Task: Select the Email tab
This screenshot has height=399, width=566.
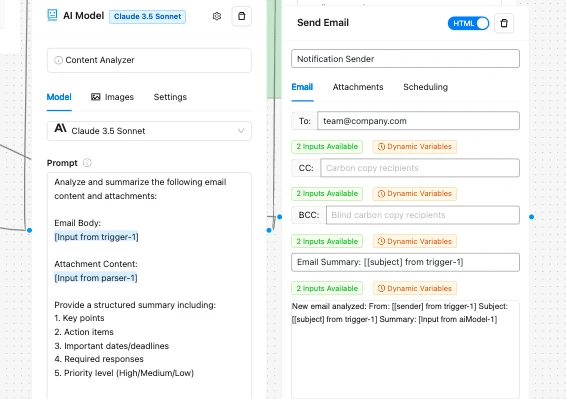Action: pyautogui.click(x=302, y=87)
